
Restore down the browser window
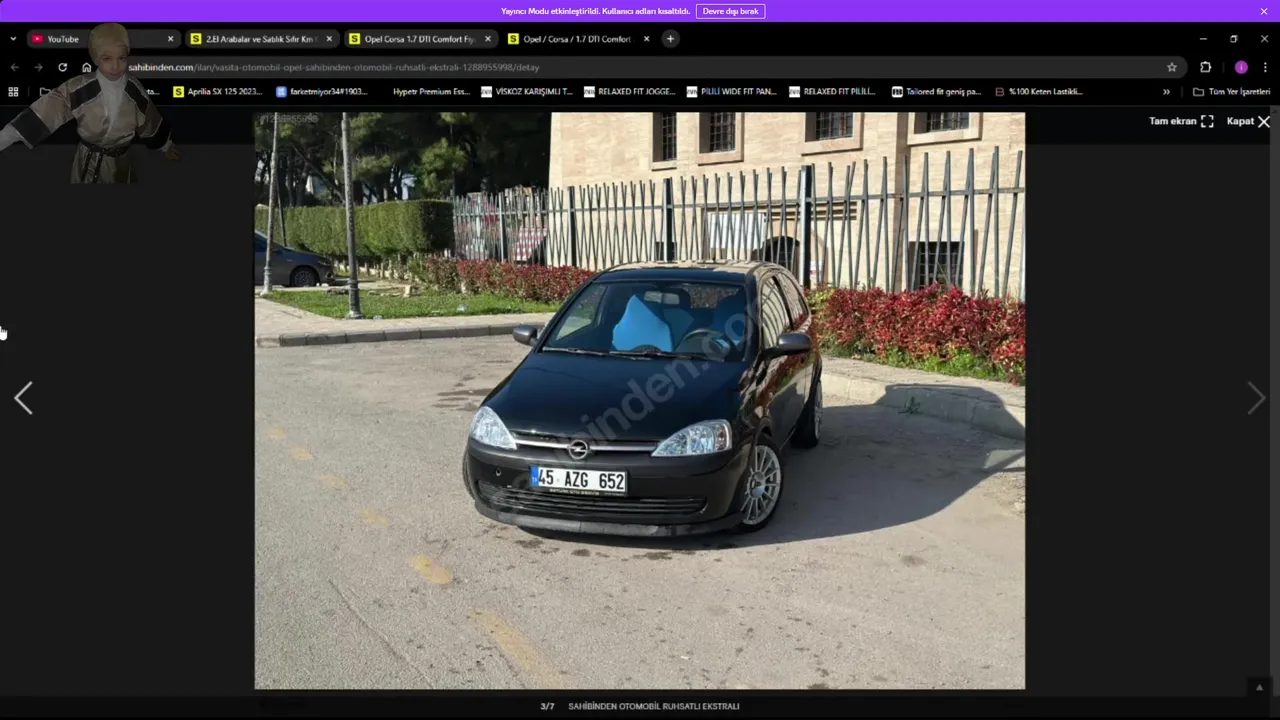[x=1233, y=39]
